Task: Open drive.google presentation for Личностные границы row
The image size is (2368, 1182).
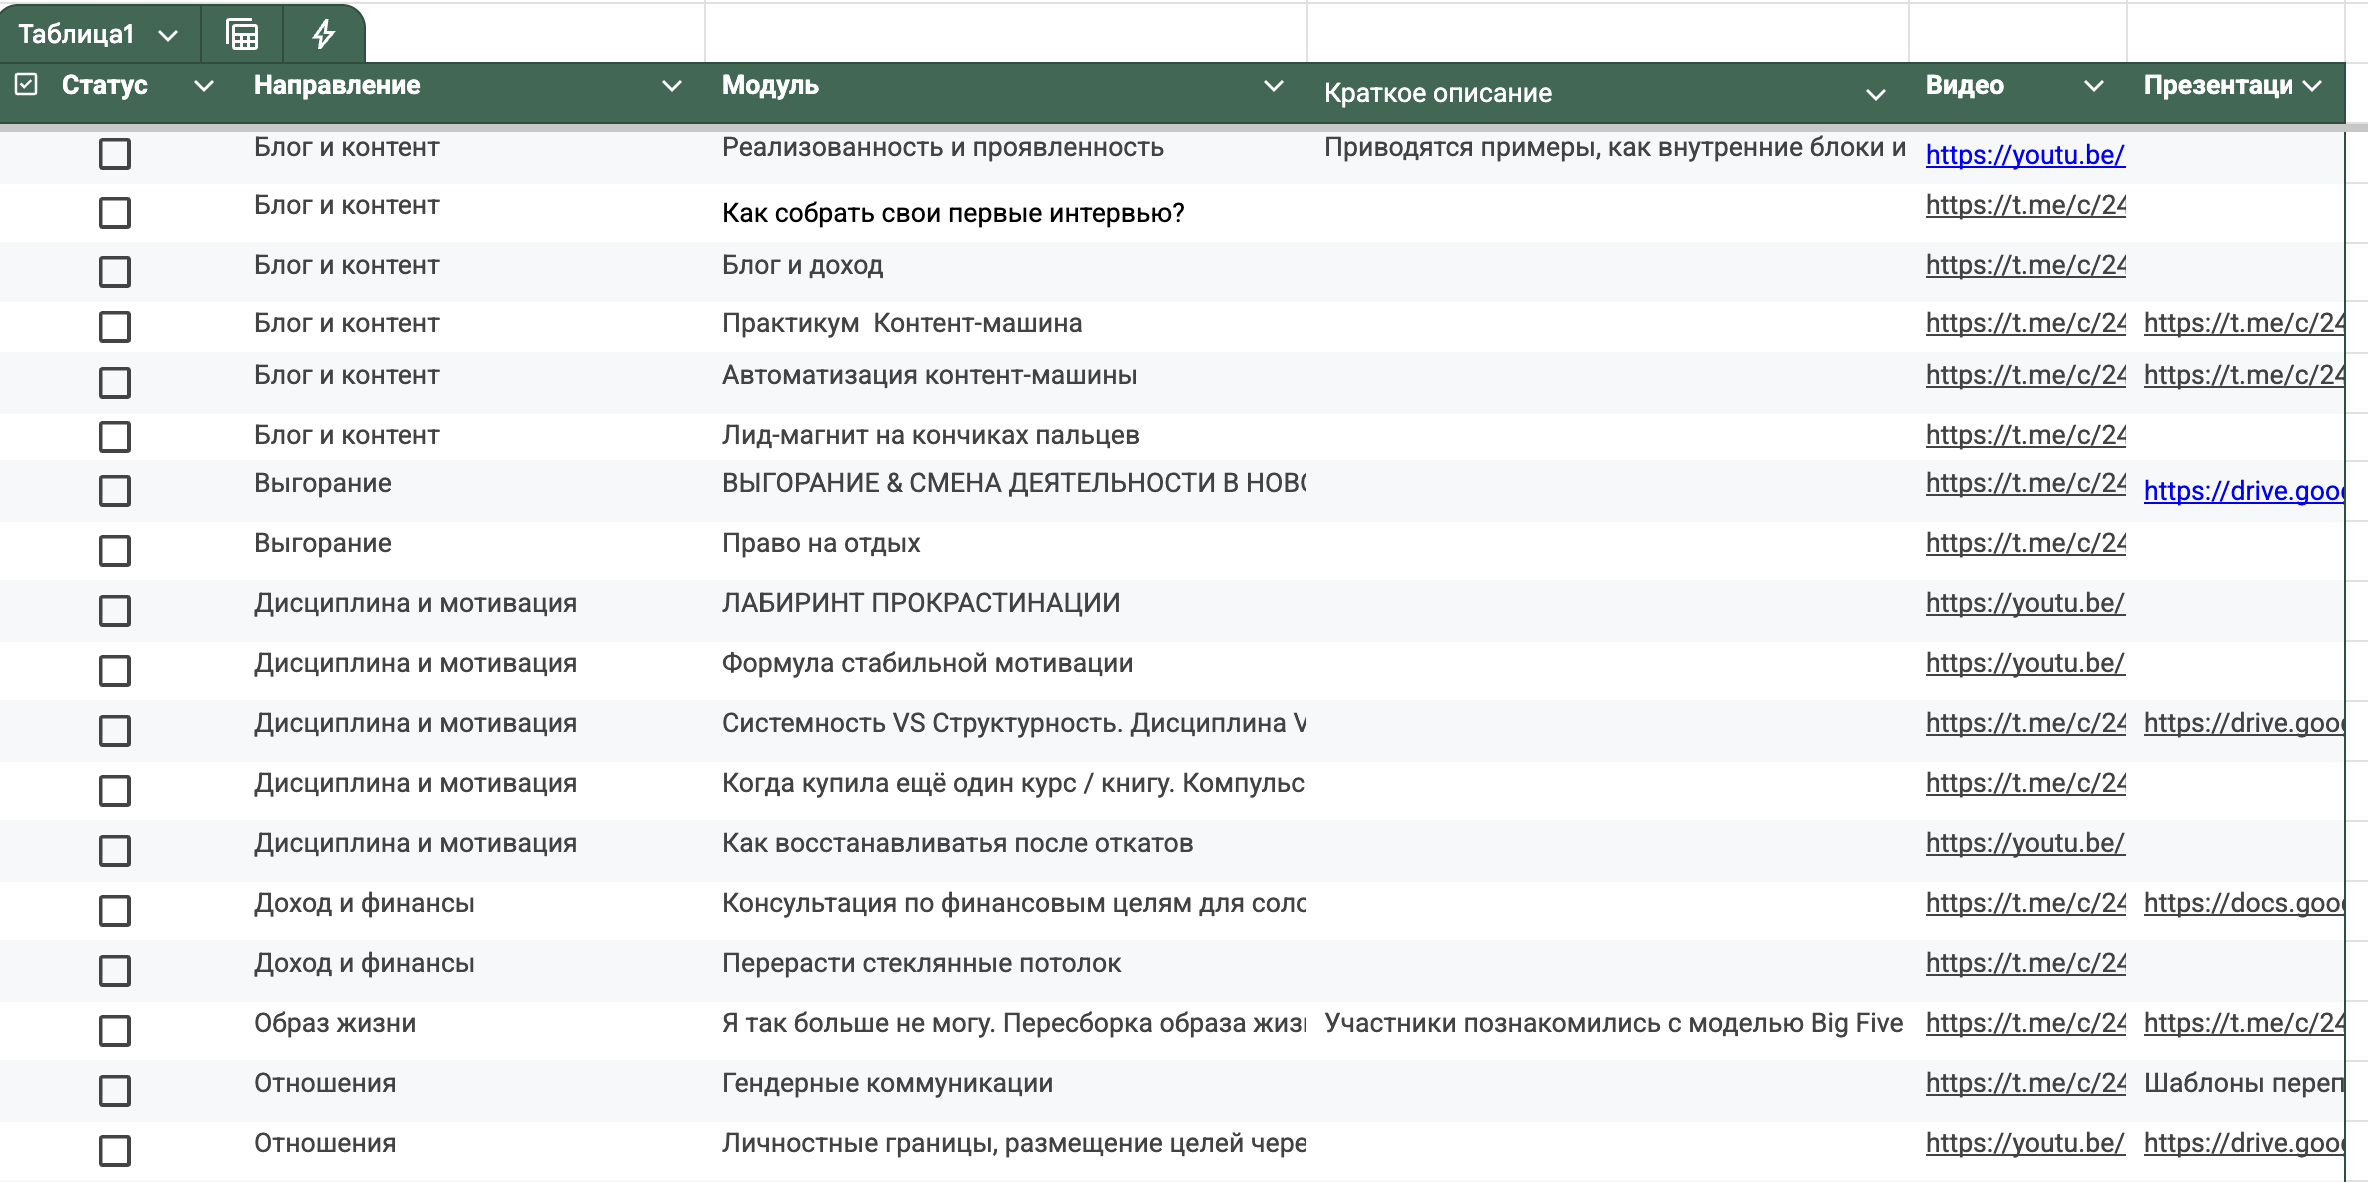Action: [x=2244, y=1143]
